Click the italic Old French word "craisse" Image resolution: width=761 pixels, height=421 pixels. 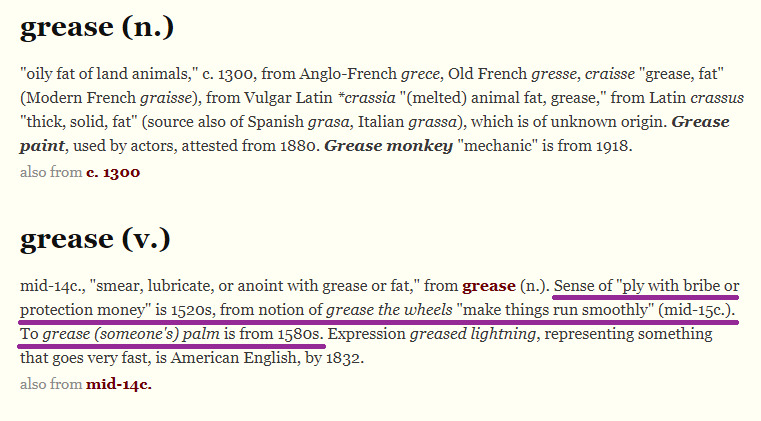(x=584, y=74)
